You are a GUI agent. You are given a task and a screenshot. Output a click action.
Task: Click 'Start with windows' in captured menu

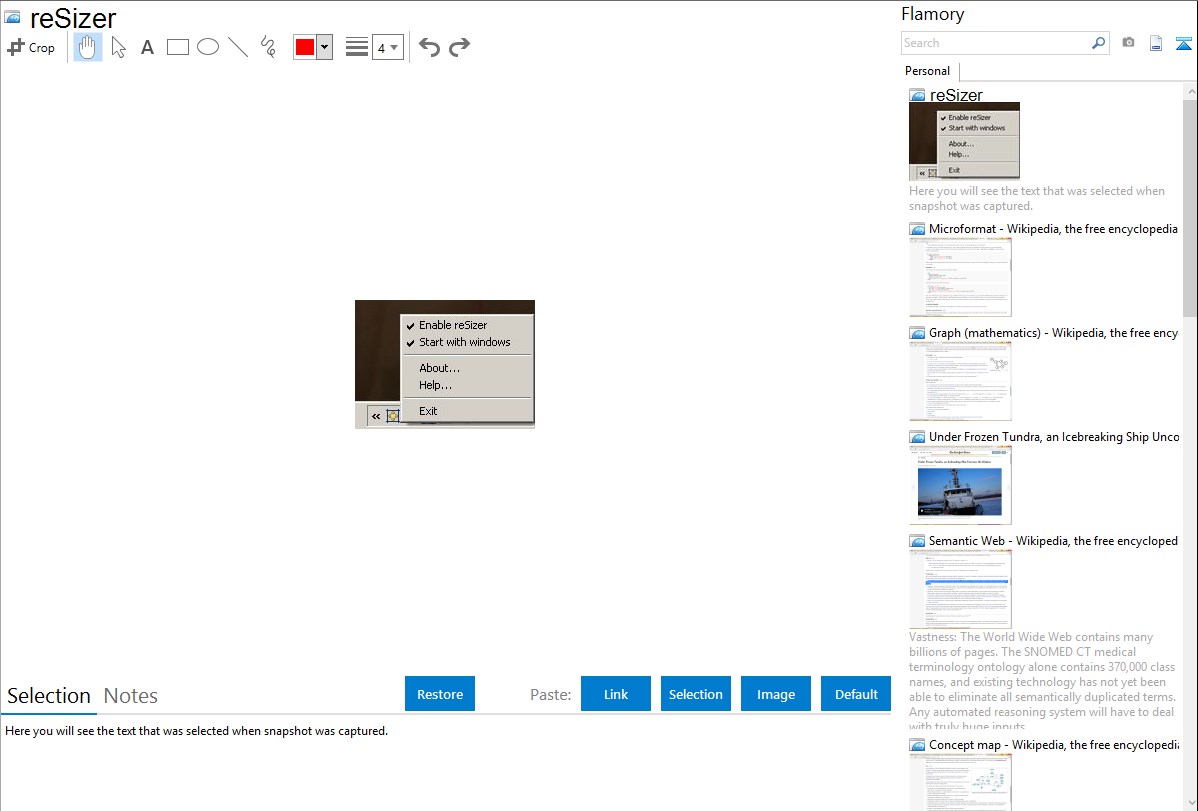click(465, 342)
